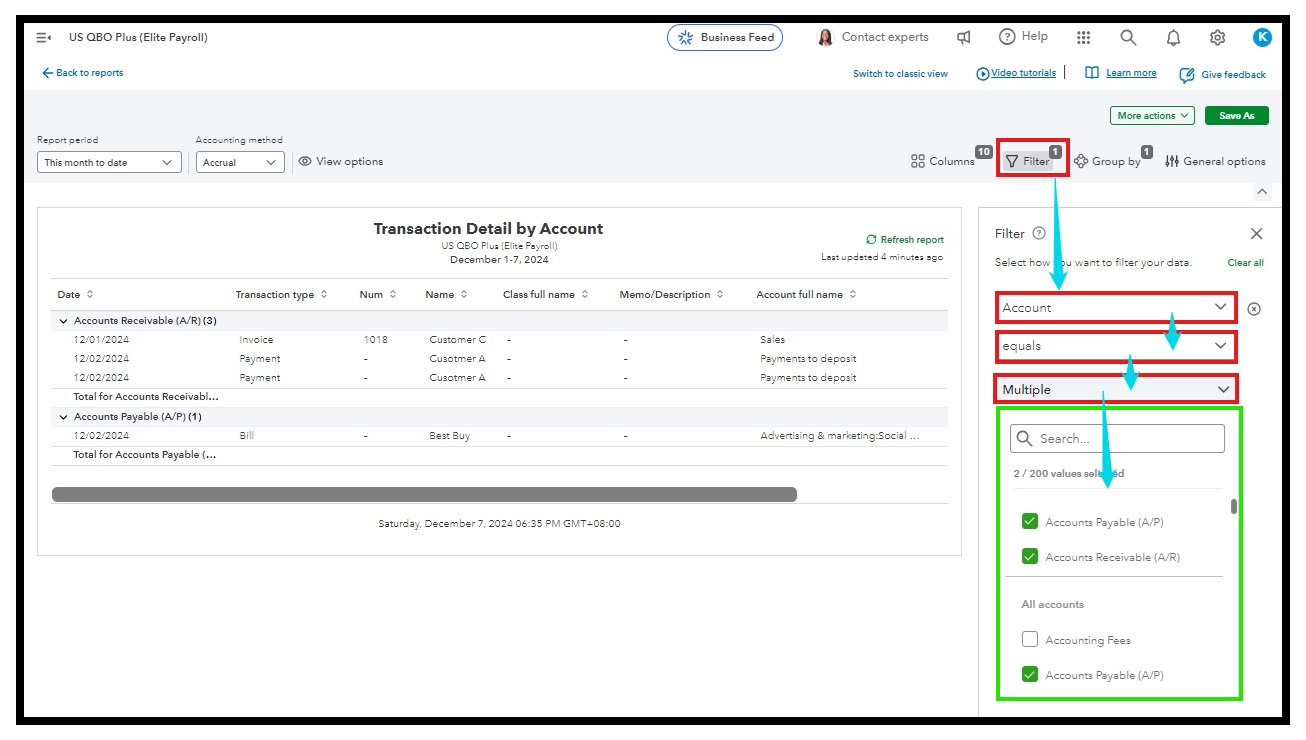This screenshot has height=740, width=1306.
Task: Uncheck Accounts Payable (A/P) filter value
Action: click(x=1029, y=521)
